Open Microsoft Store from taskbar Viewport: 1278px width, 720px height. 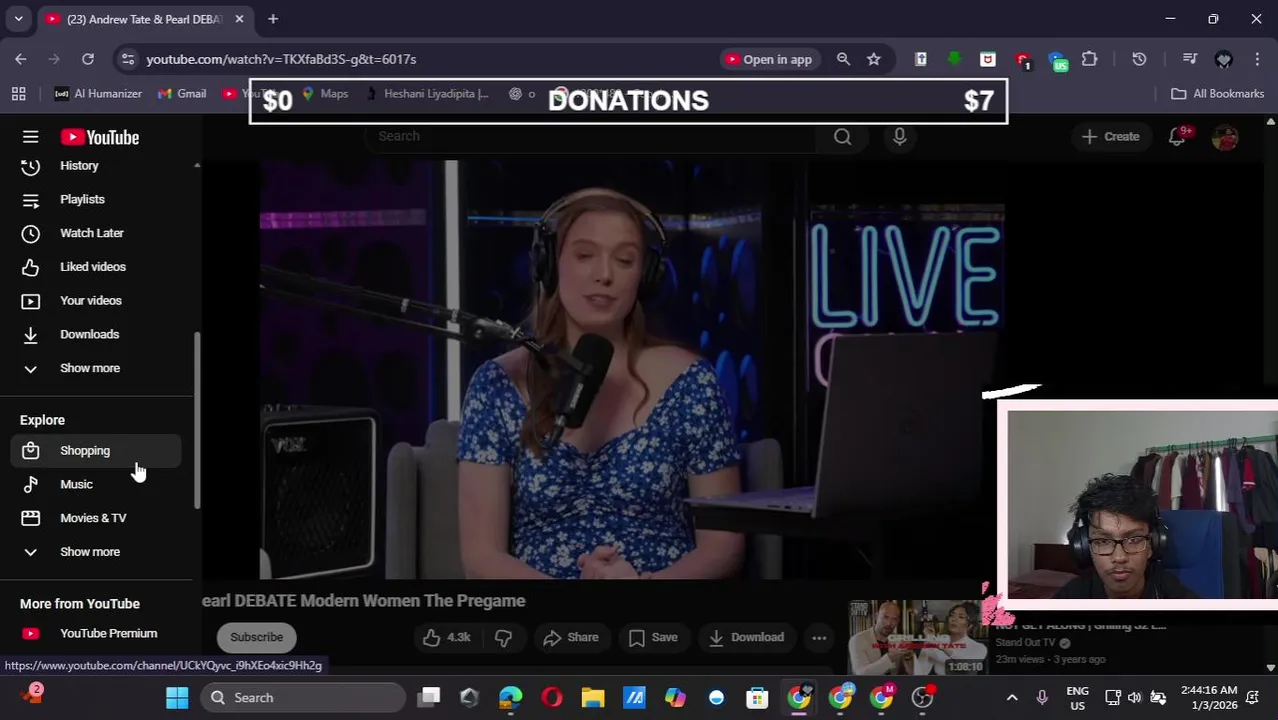(x=757, y=698)
